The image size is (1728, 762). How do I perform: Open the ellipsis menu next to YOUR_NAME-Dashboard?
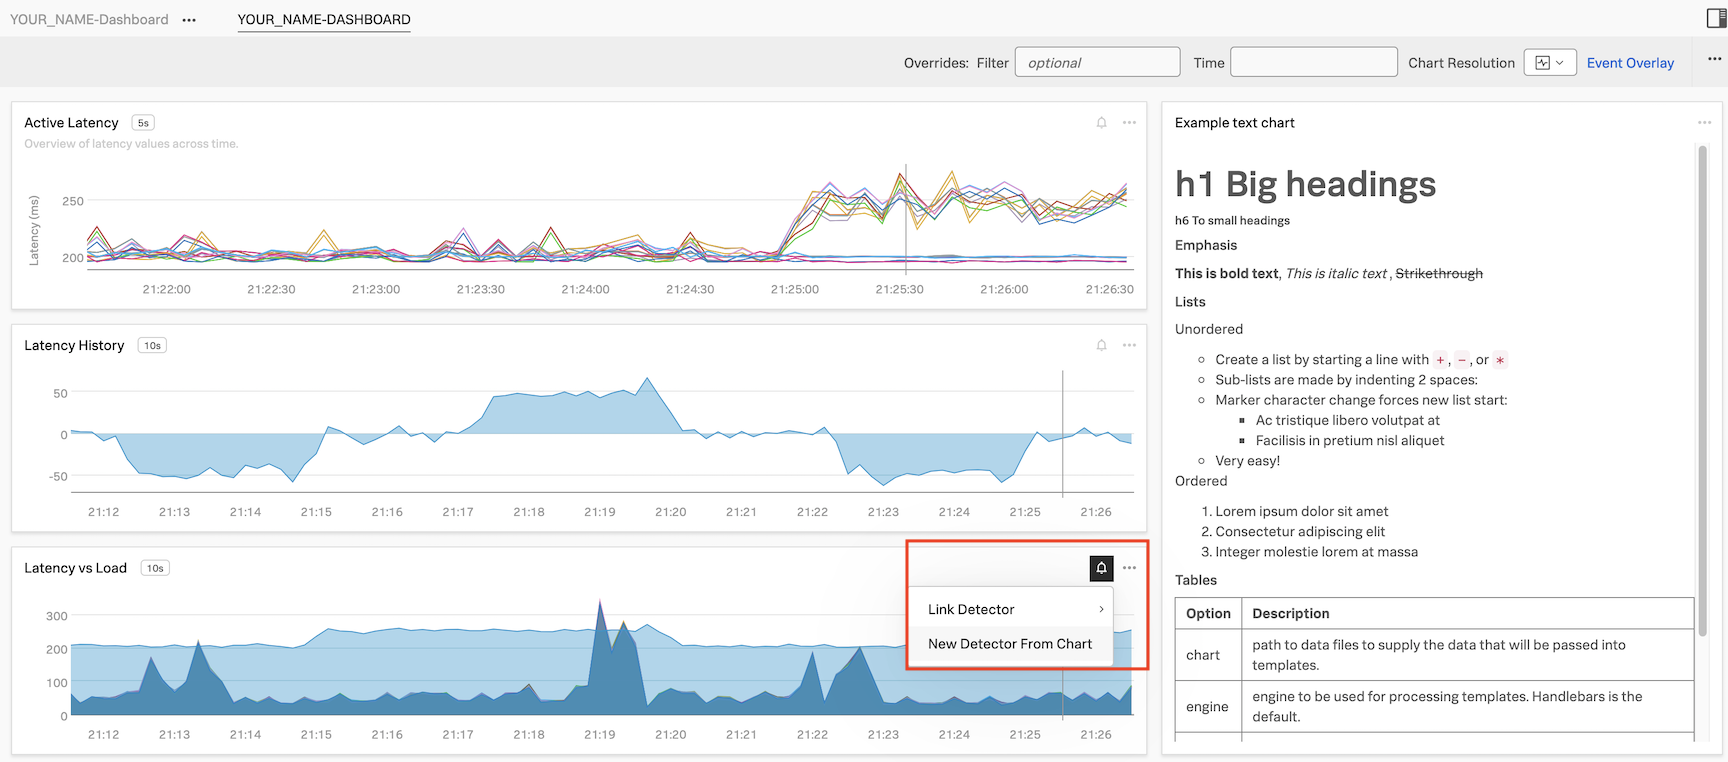click(189, 20)
